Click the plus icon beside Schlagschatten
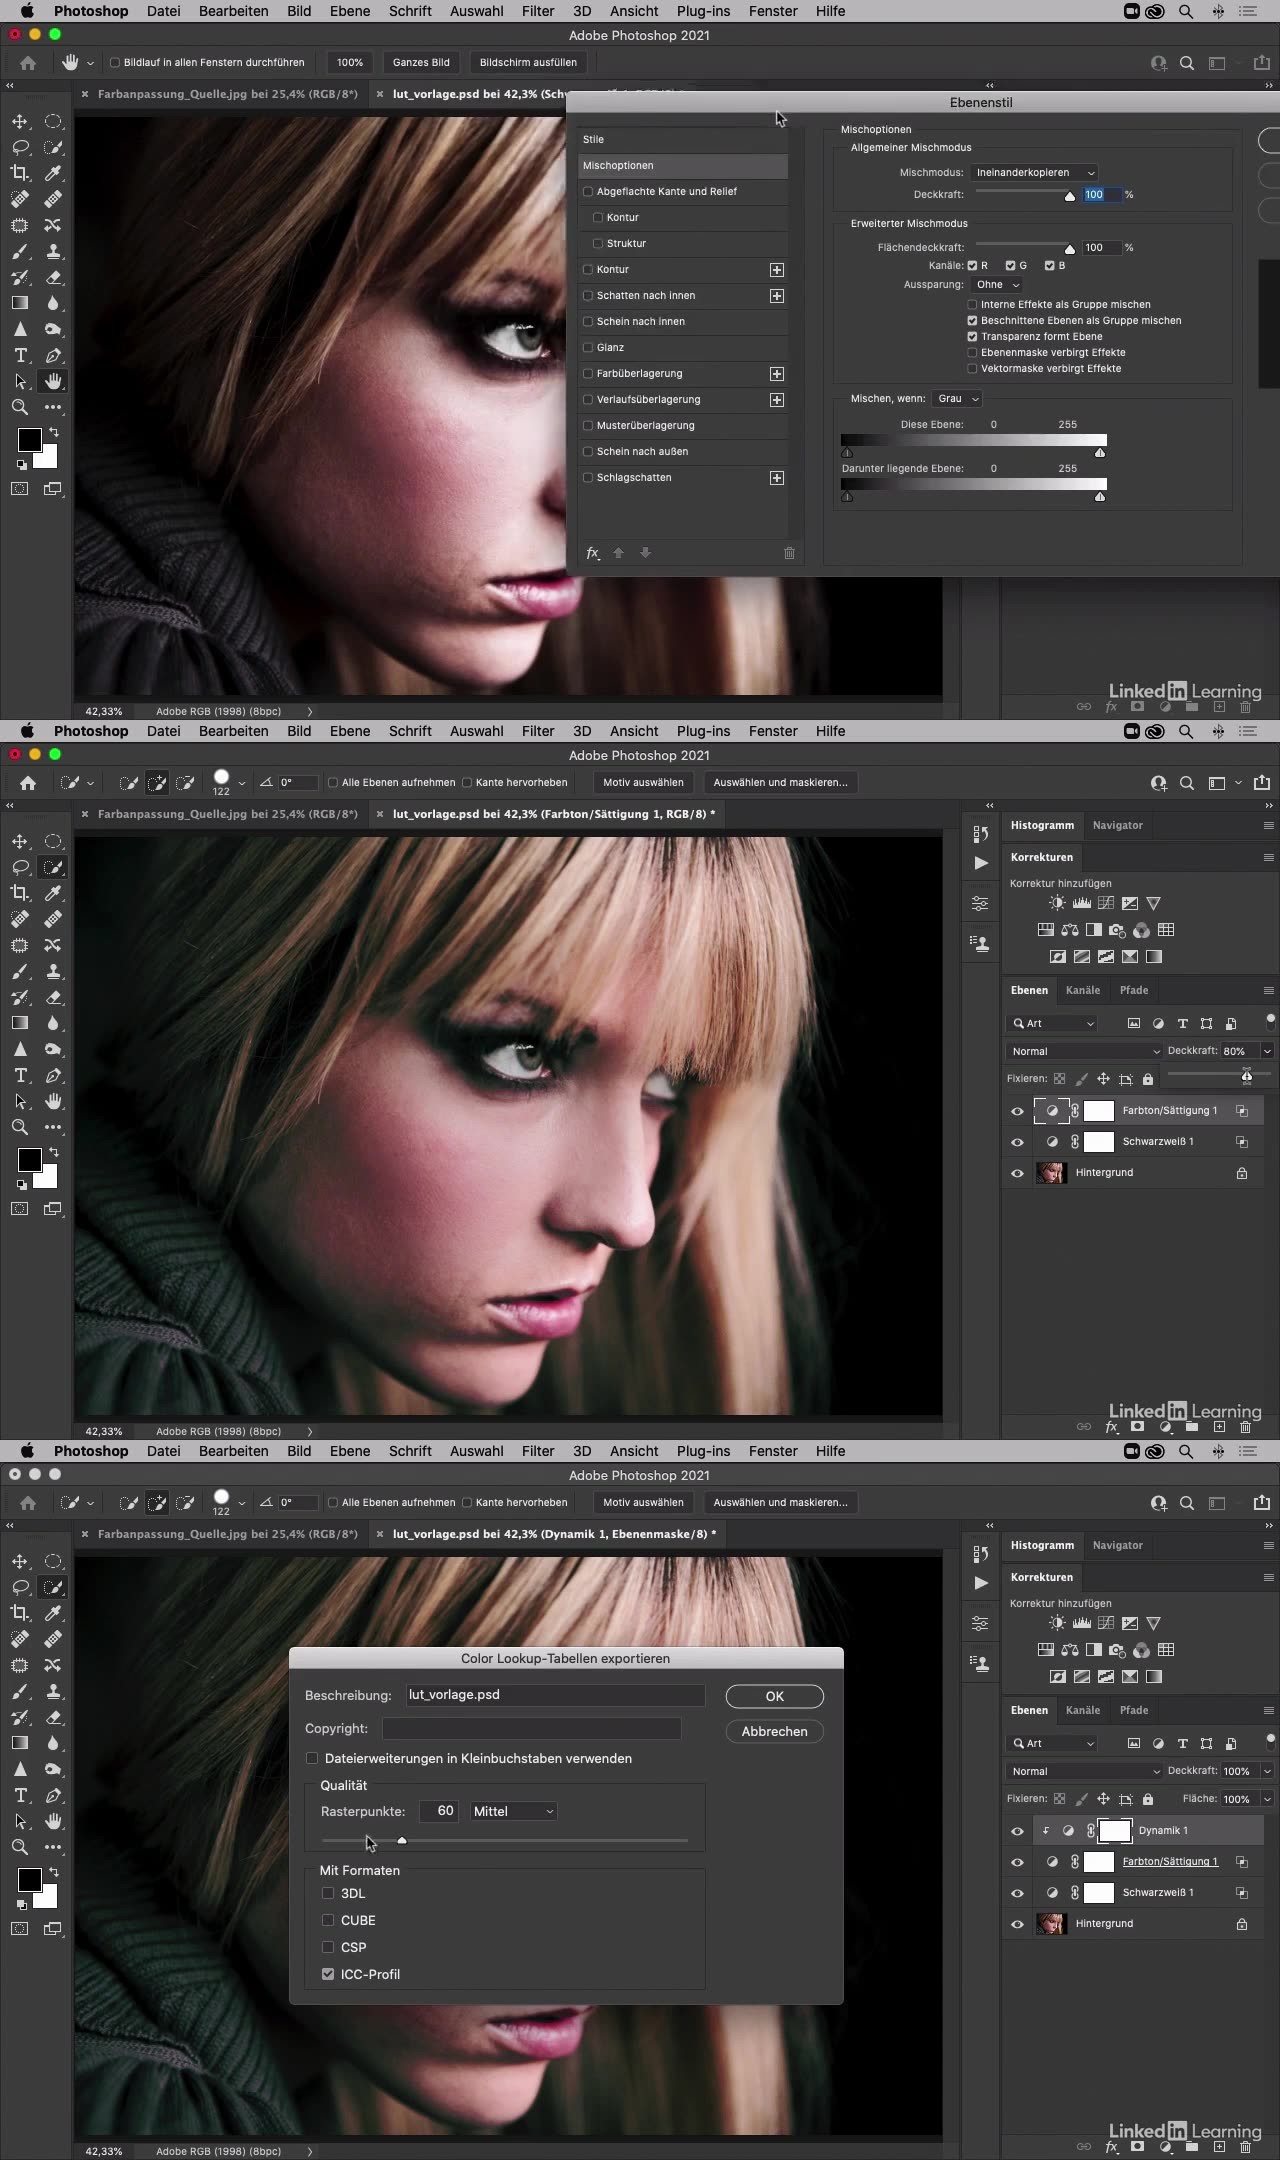The width and height of the screenshot is (1280, 2160). (x=776, y=478)
